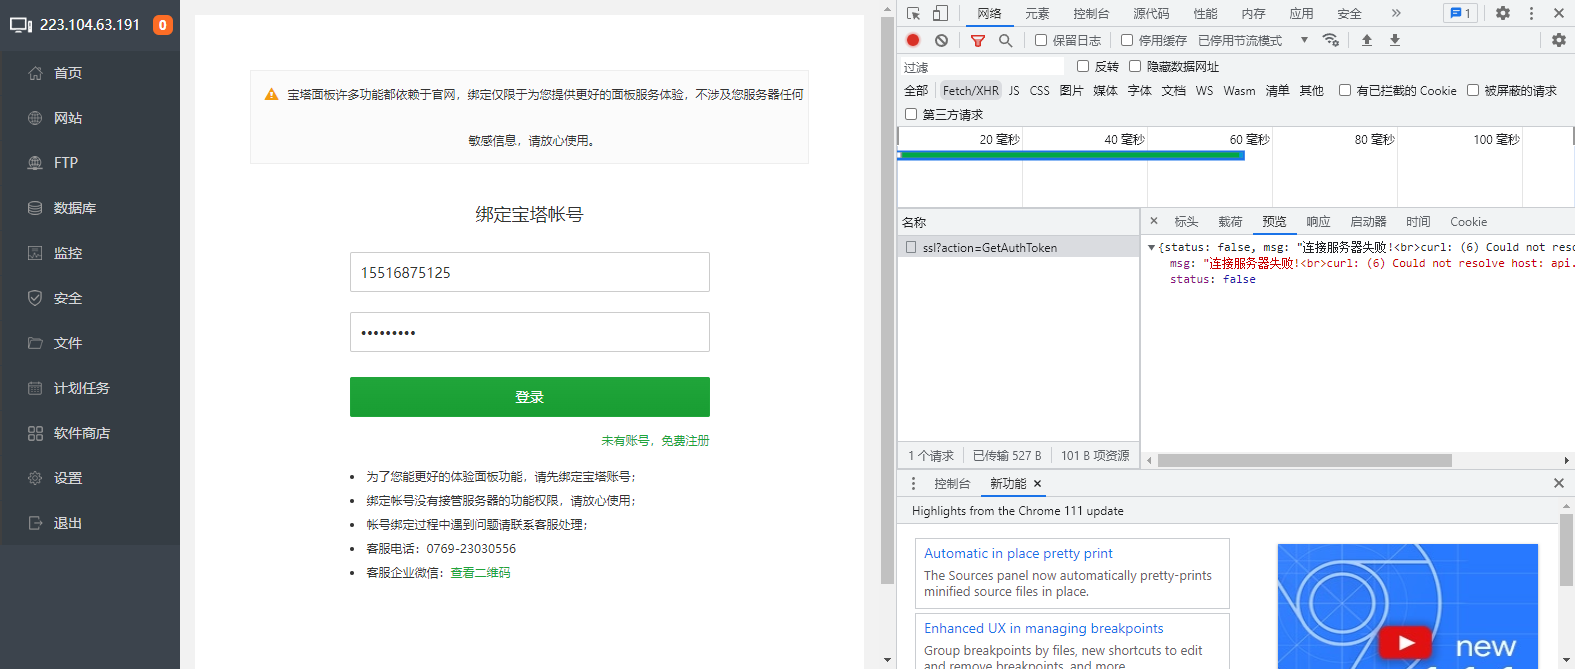Open DevTools main settings gear
1575x669 pixels.
point(1503,13)
